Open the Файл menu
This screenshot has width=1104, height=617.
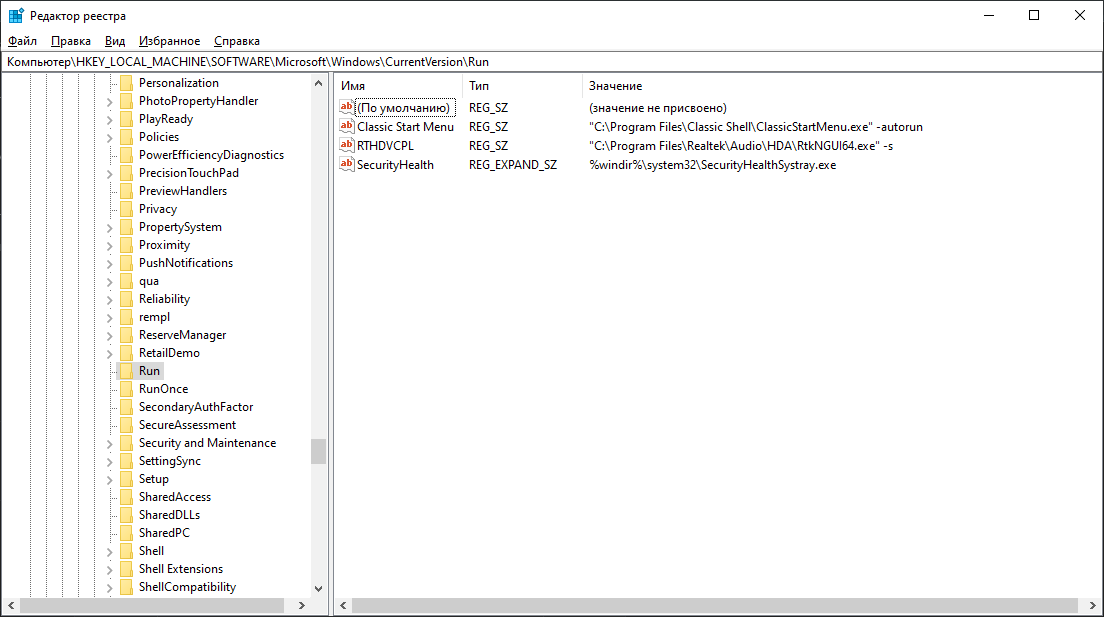click(x=23, y=41)
